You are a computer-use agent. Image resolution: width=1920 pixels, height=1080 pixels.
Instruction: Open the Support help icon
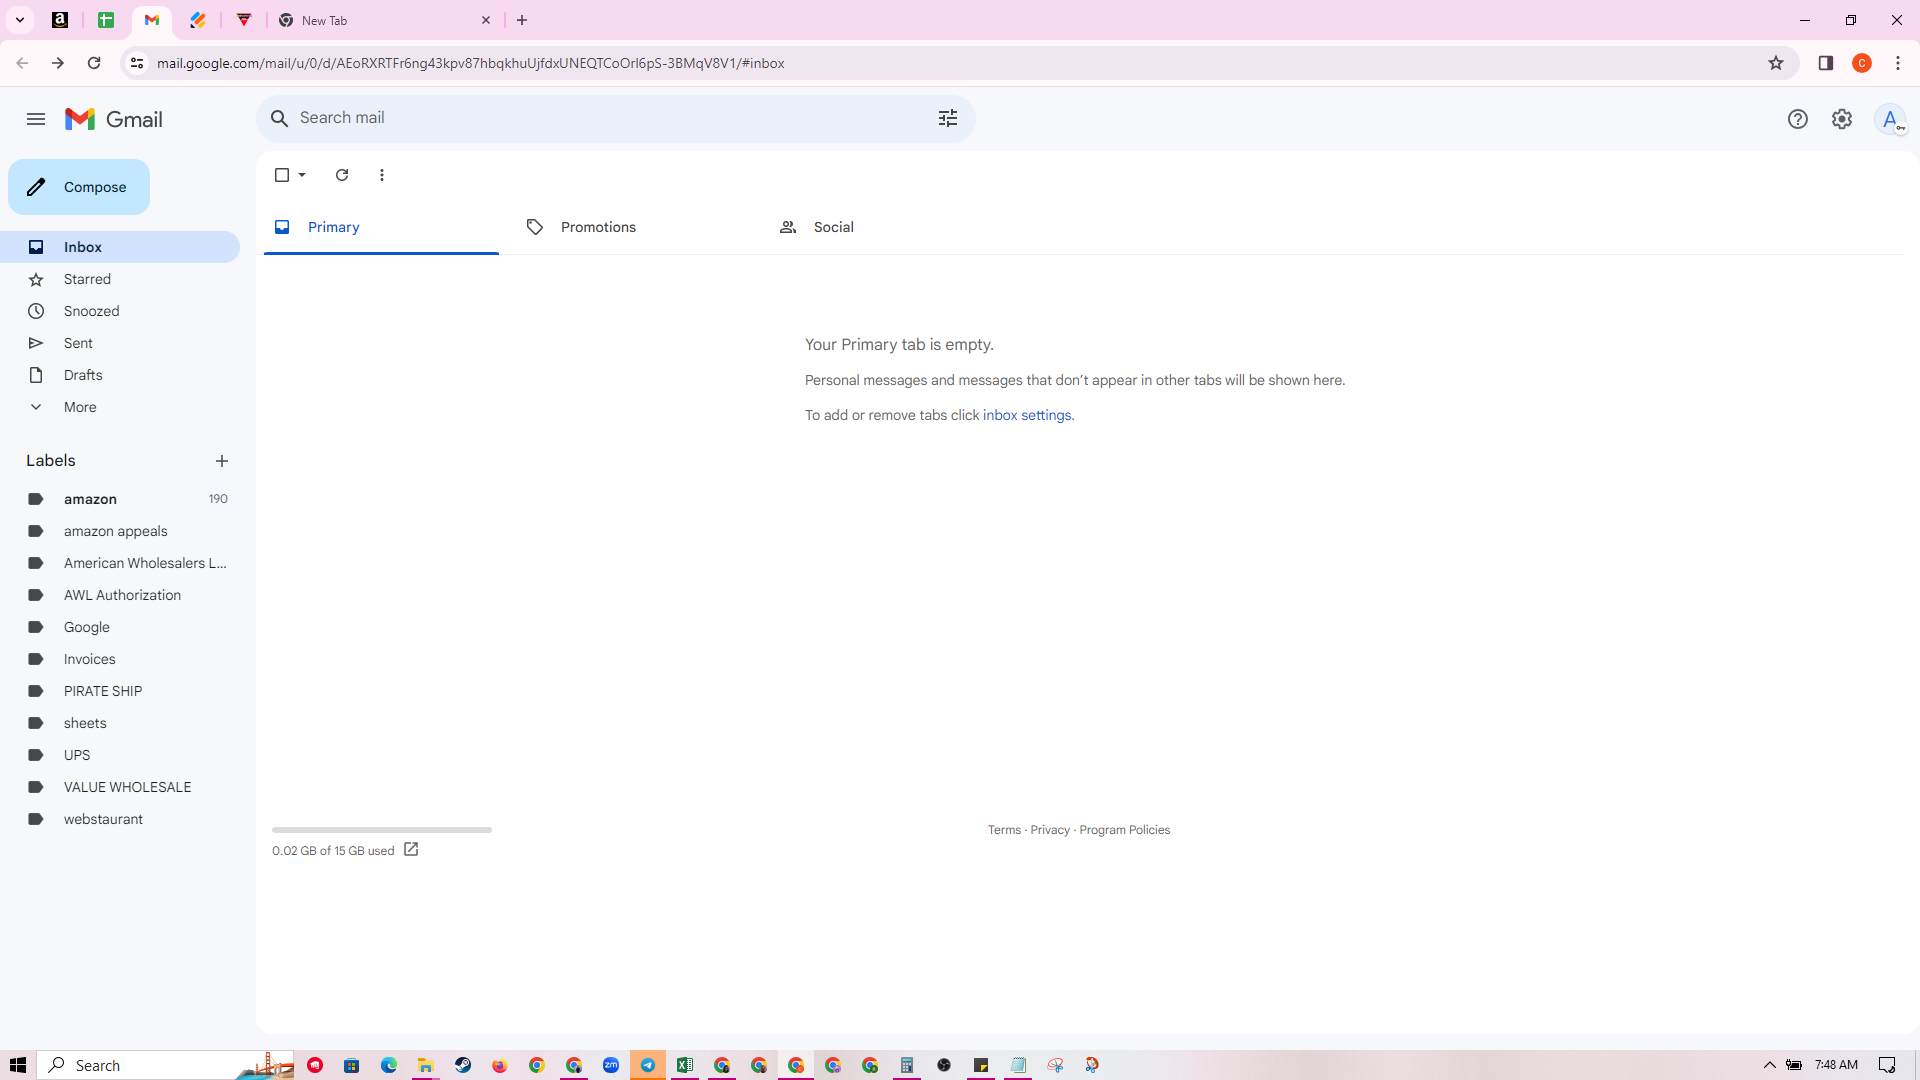click(1798, 119)
